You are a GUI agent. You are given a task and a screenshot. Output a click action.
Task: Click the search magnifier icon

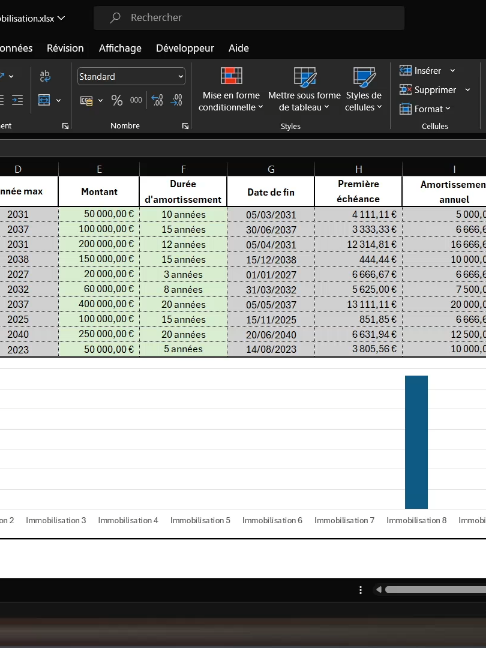pos(115,17)
